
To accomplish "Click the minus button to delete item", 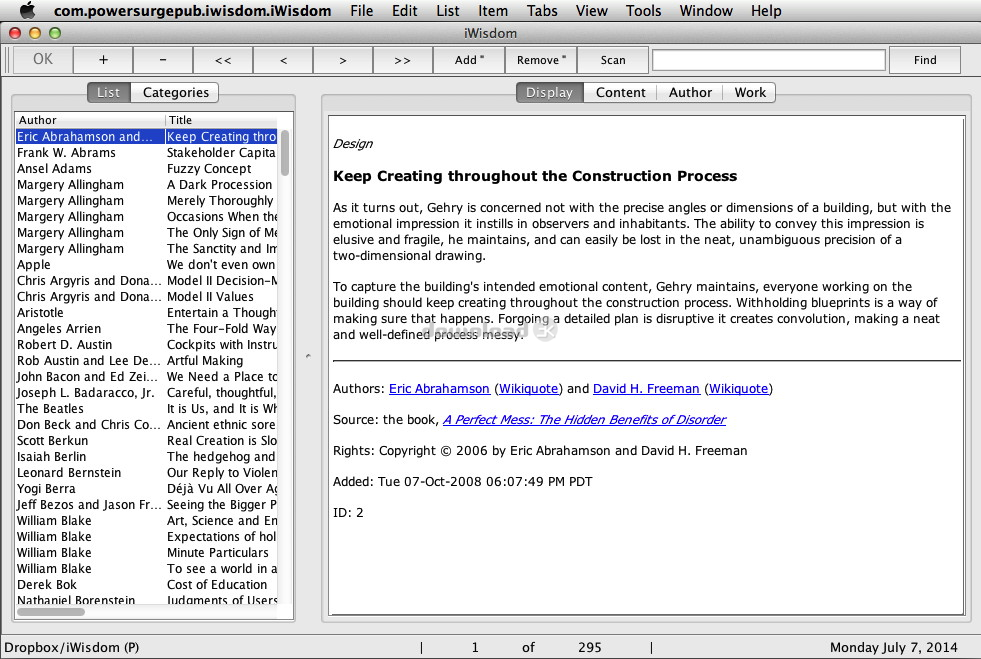I will tap(163, 60).
